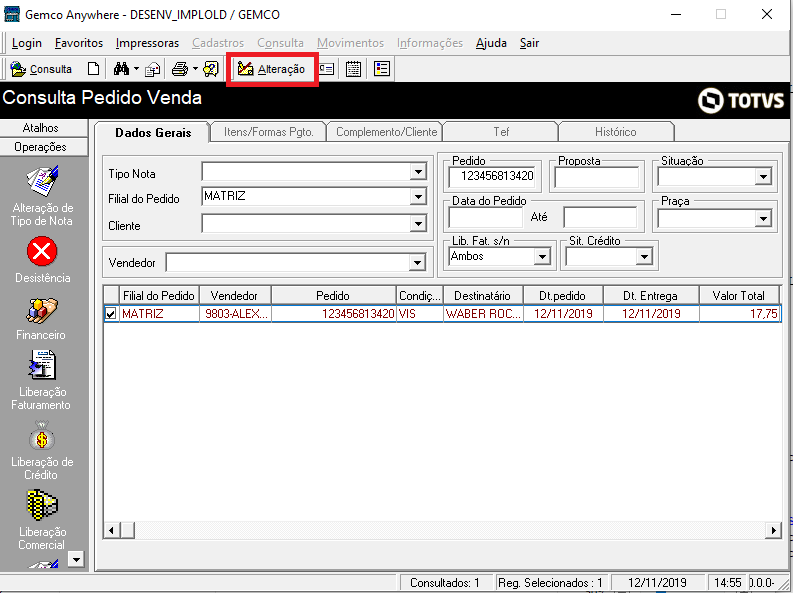This screenshot has height=593, width=793.
Task: Open Alteração de Tipo de Nota operation
Action: tap(42, 196)
